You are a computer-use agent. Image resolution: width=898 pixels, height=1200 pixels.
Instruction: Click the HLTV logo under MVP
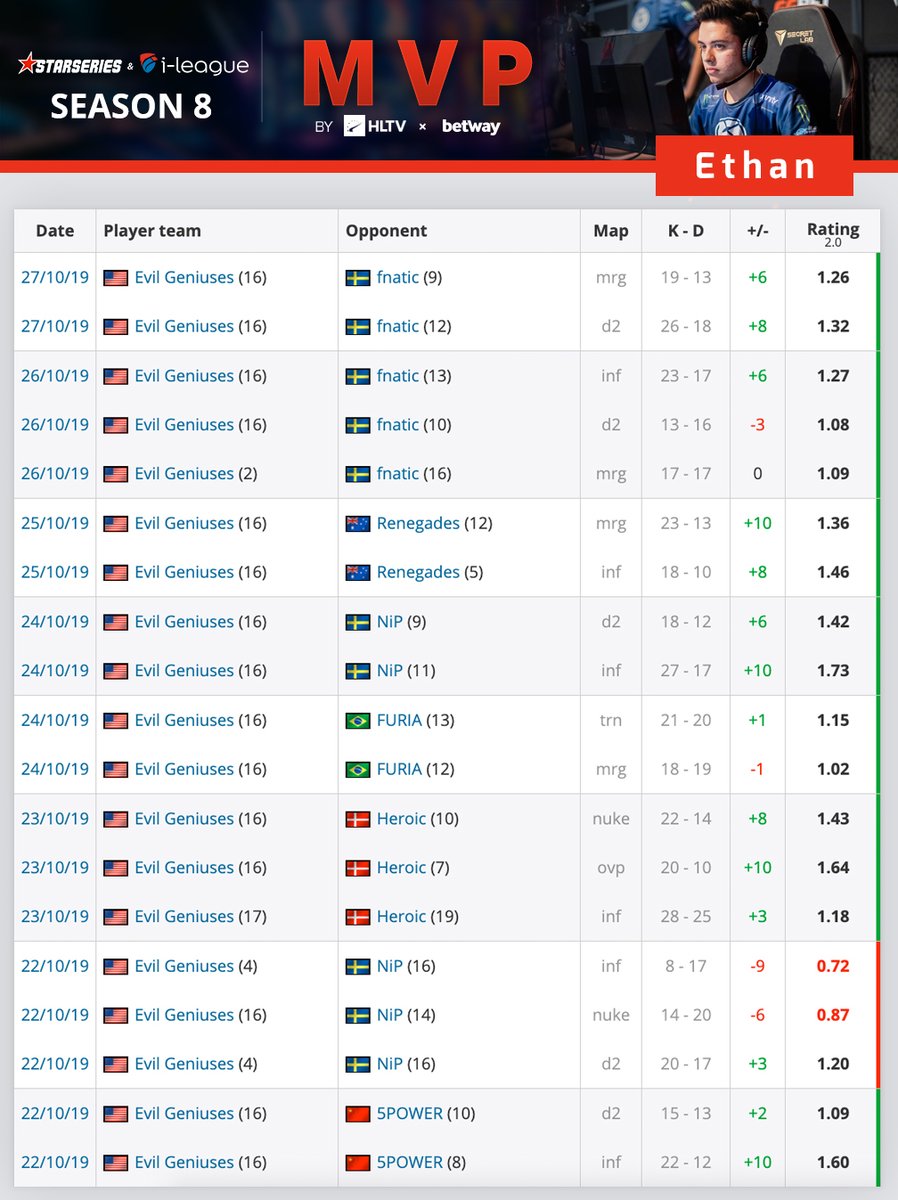tap(373, 127)
